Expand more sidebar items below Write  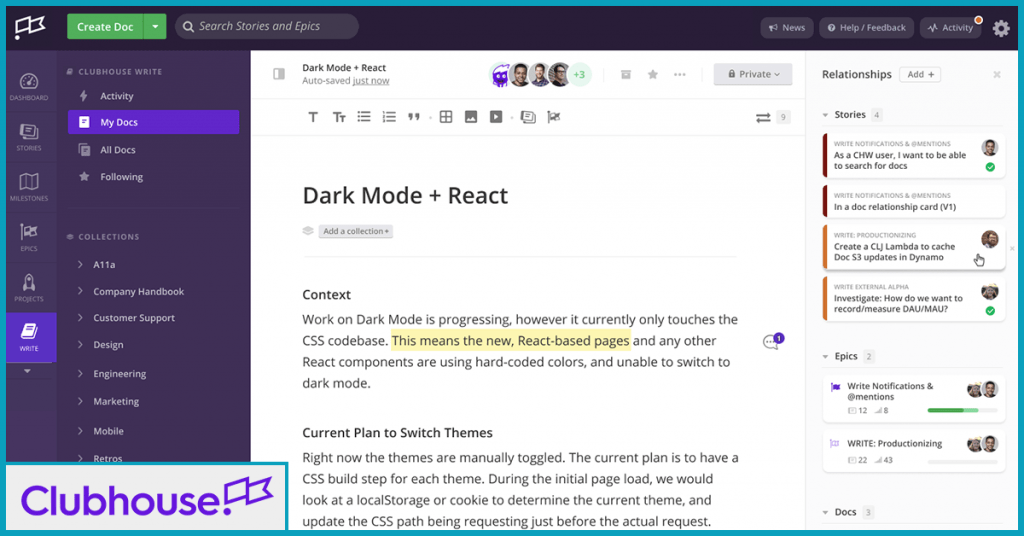tap(27, 371)
